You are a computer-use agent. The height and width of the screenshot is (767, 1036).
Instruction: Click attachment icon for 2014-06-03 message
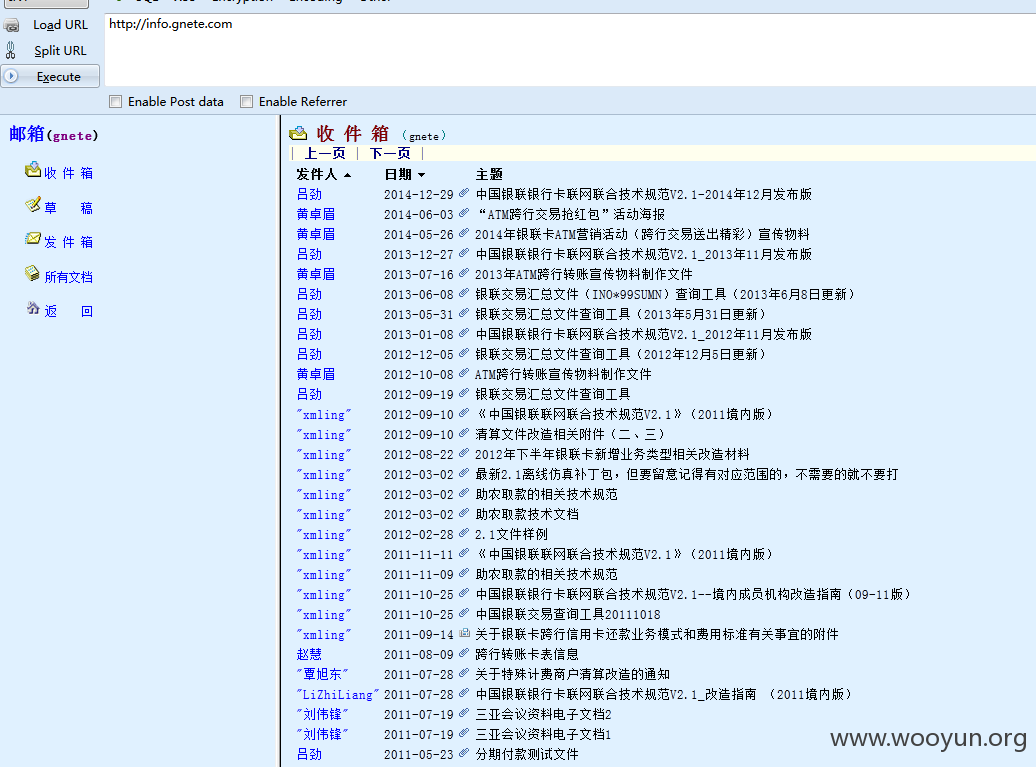(464, 213)
